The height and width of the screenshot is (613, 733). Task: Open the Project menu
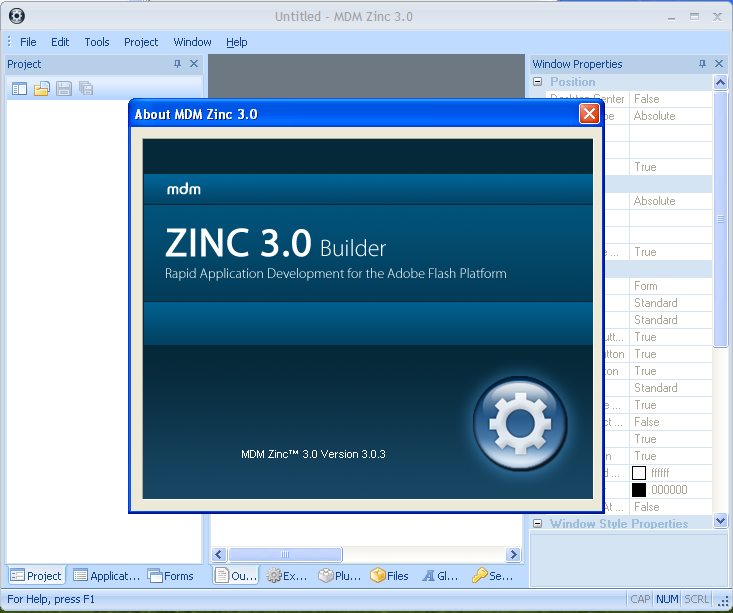click(x=141, y=42)
